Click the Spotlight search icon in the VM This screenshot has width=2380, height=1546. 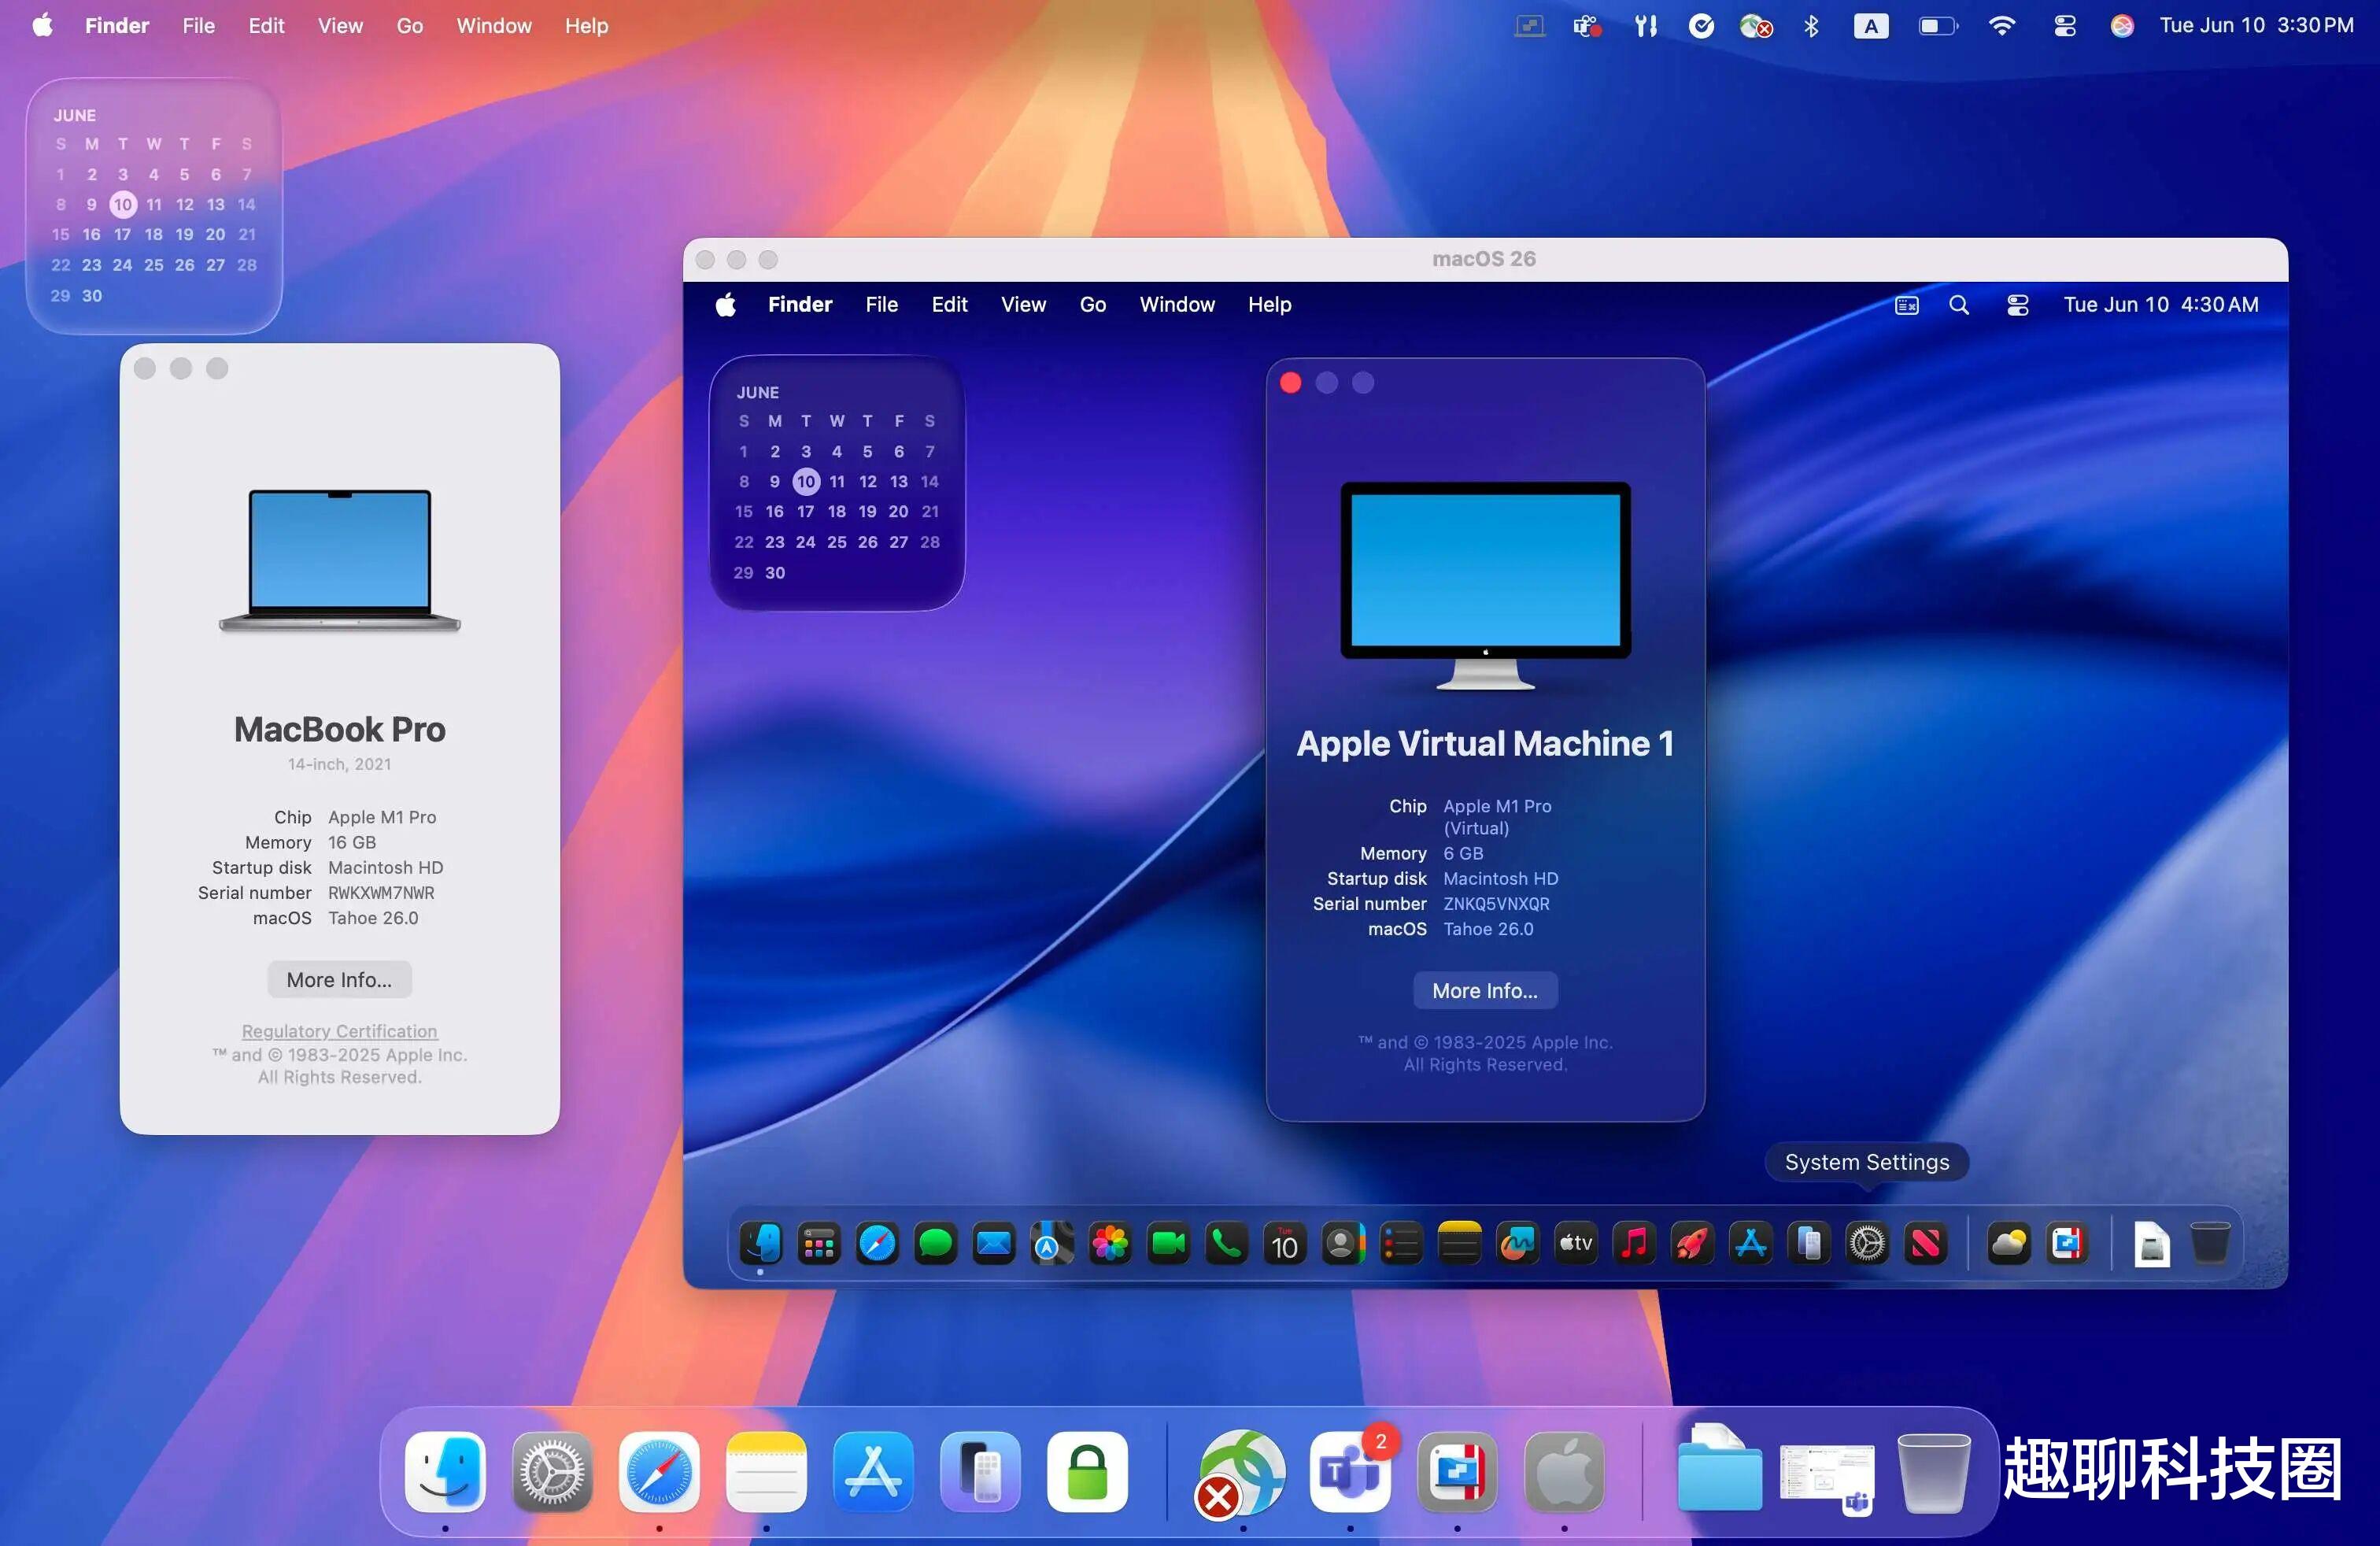(x=1959, y=305)
